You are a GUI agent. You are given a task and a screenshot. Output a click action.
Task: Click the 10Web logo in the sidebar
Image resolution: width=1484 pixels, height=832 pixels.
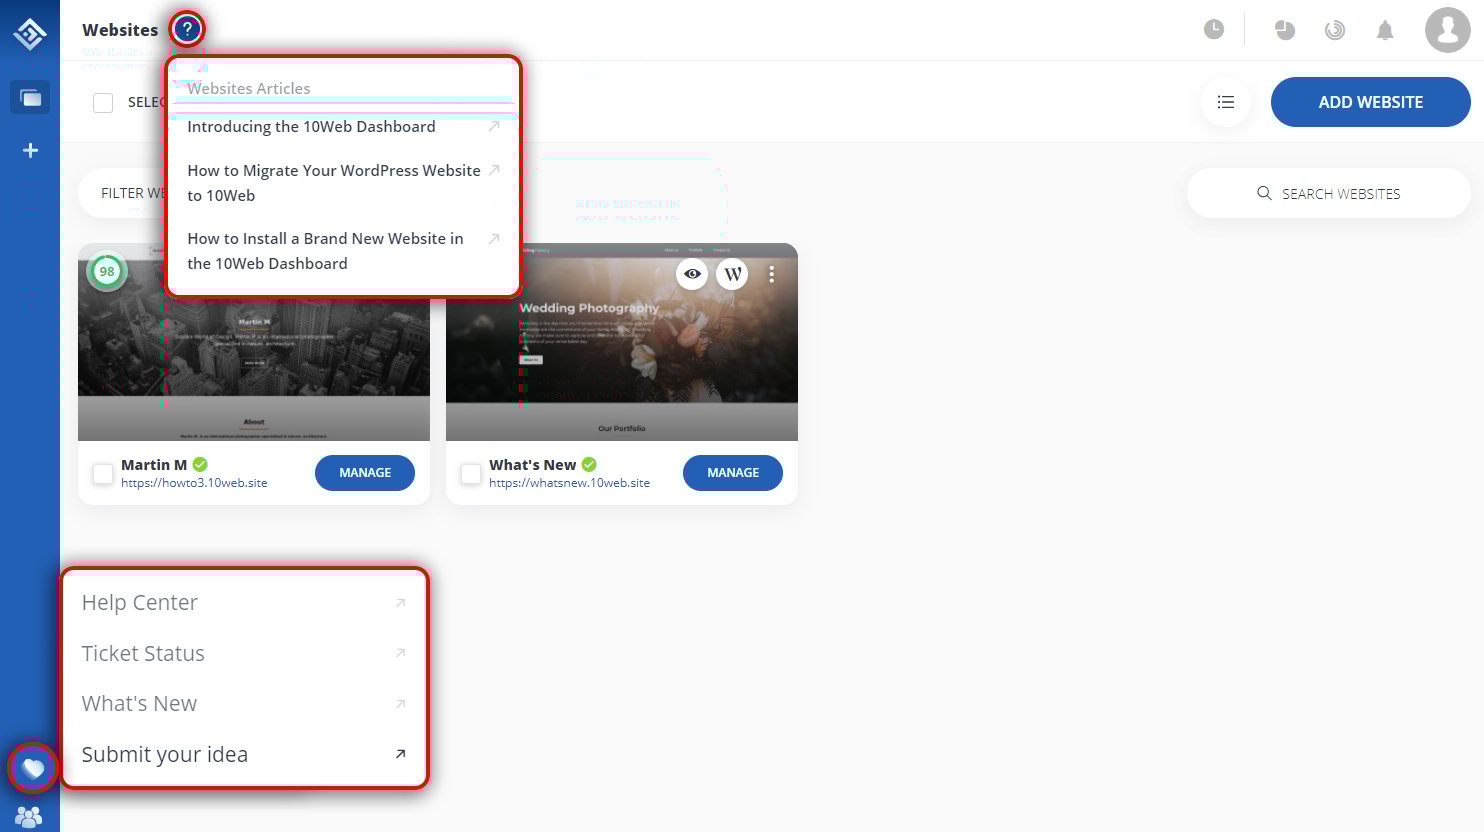pyautogui.click(x=29, y=33)
